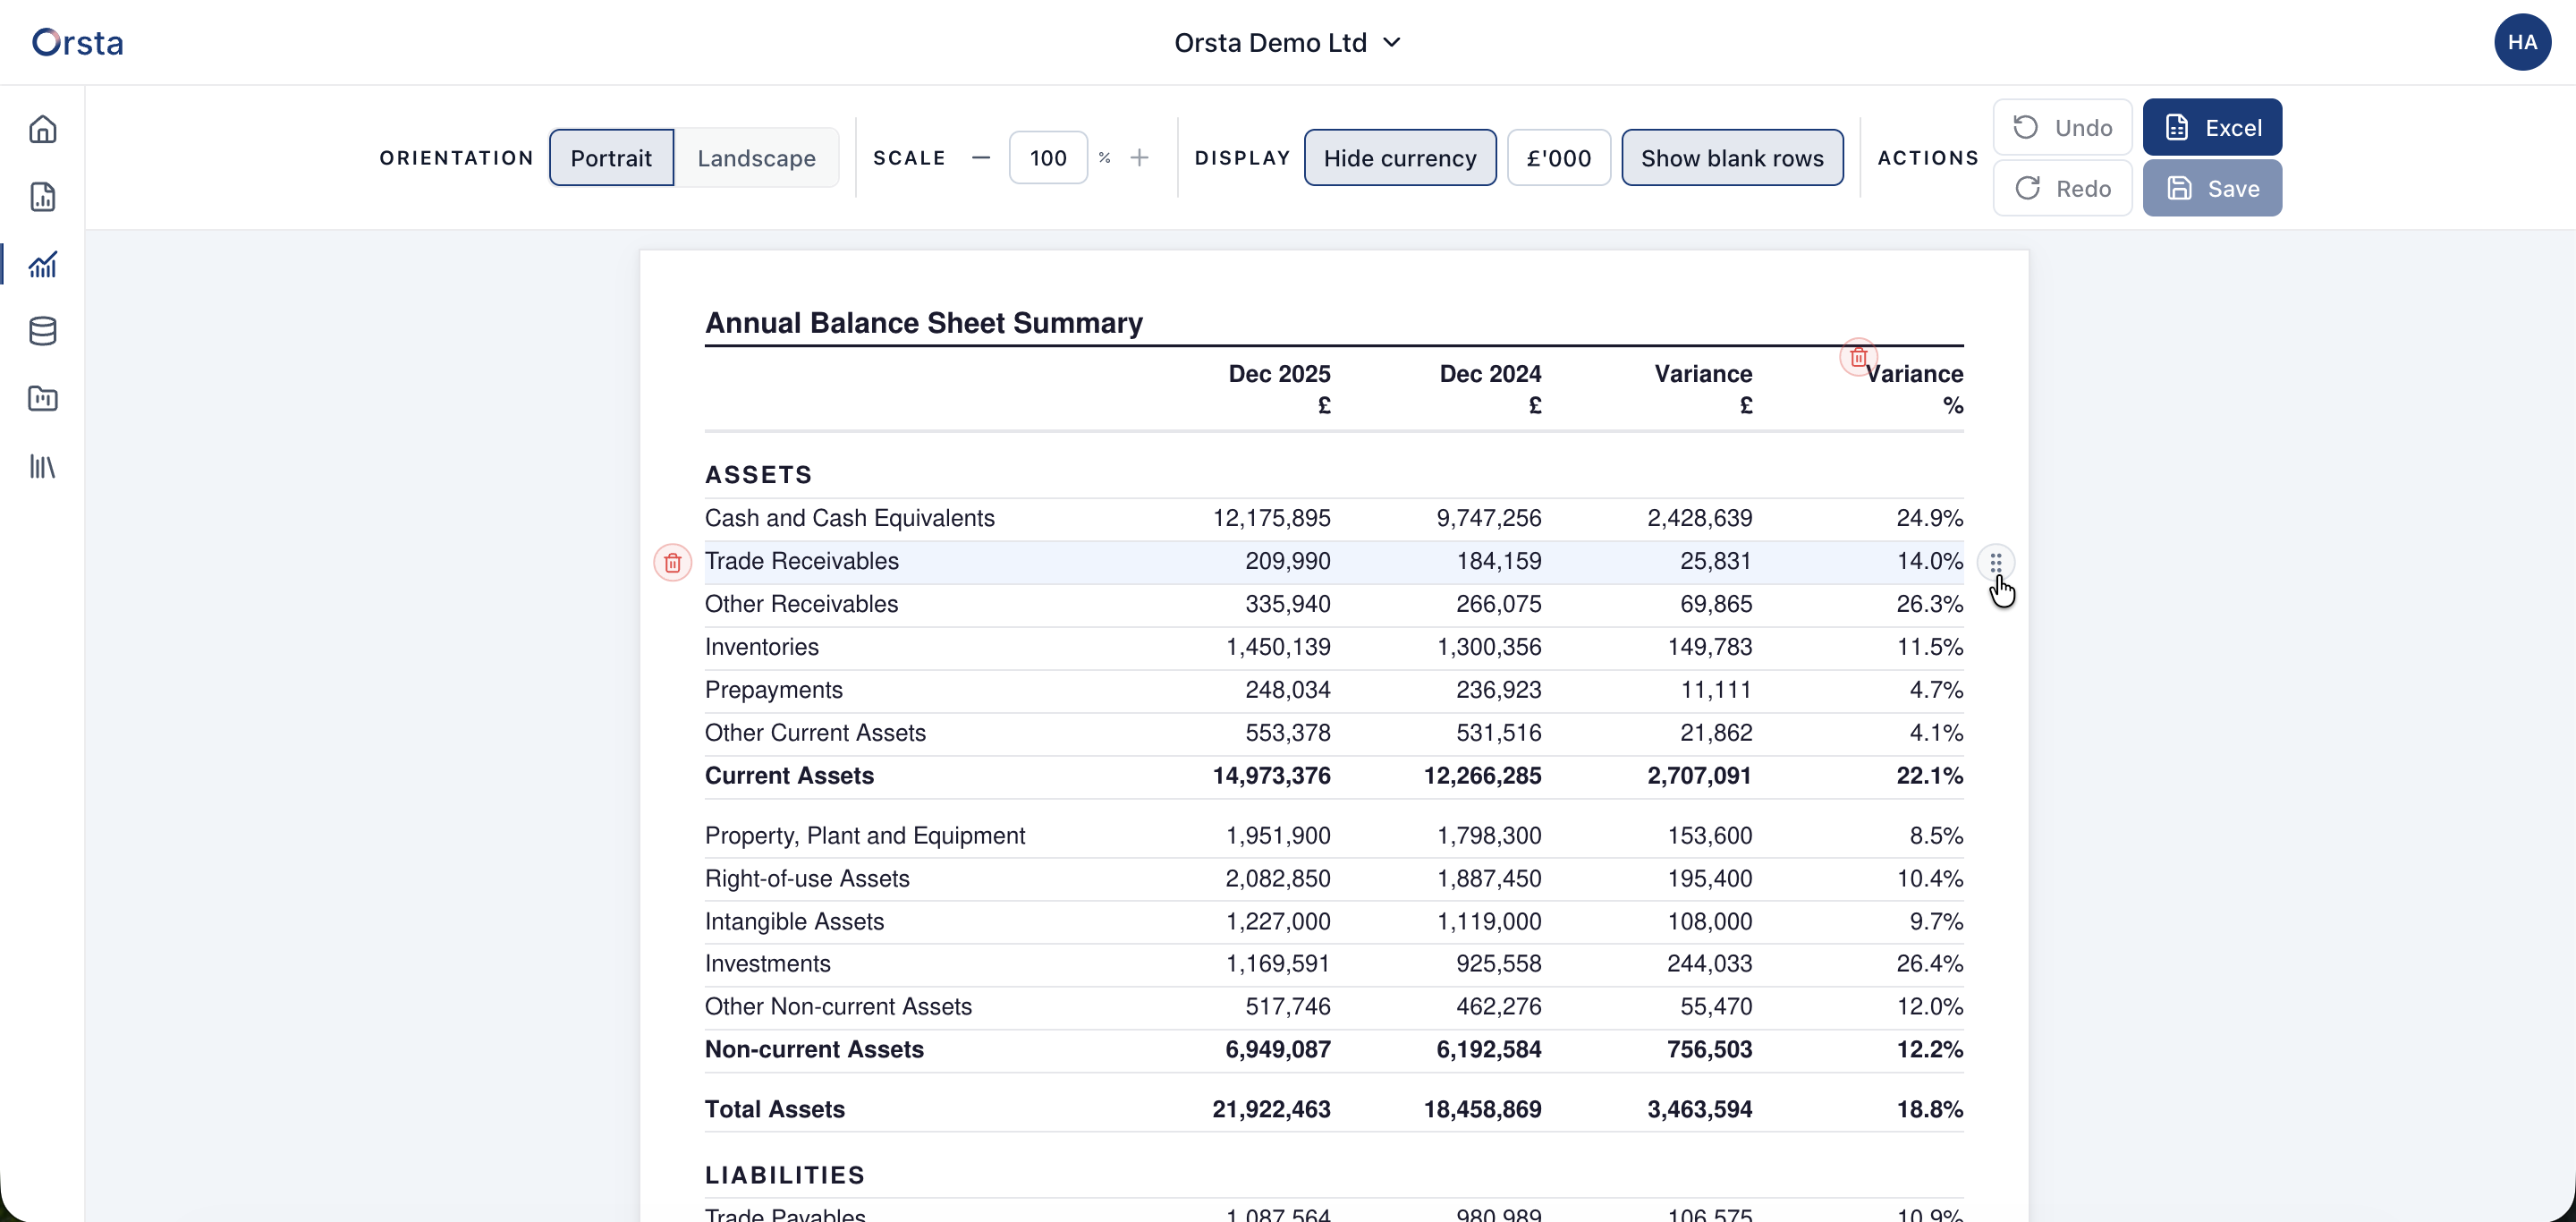The image size is (2576, 1222).
Task: Open the database icon in sidebar
Action: [42, 331]
